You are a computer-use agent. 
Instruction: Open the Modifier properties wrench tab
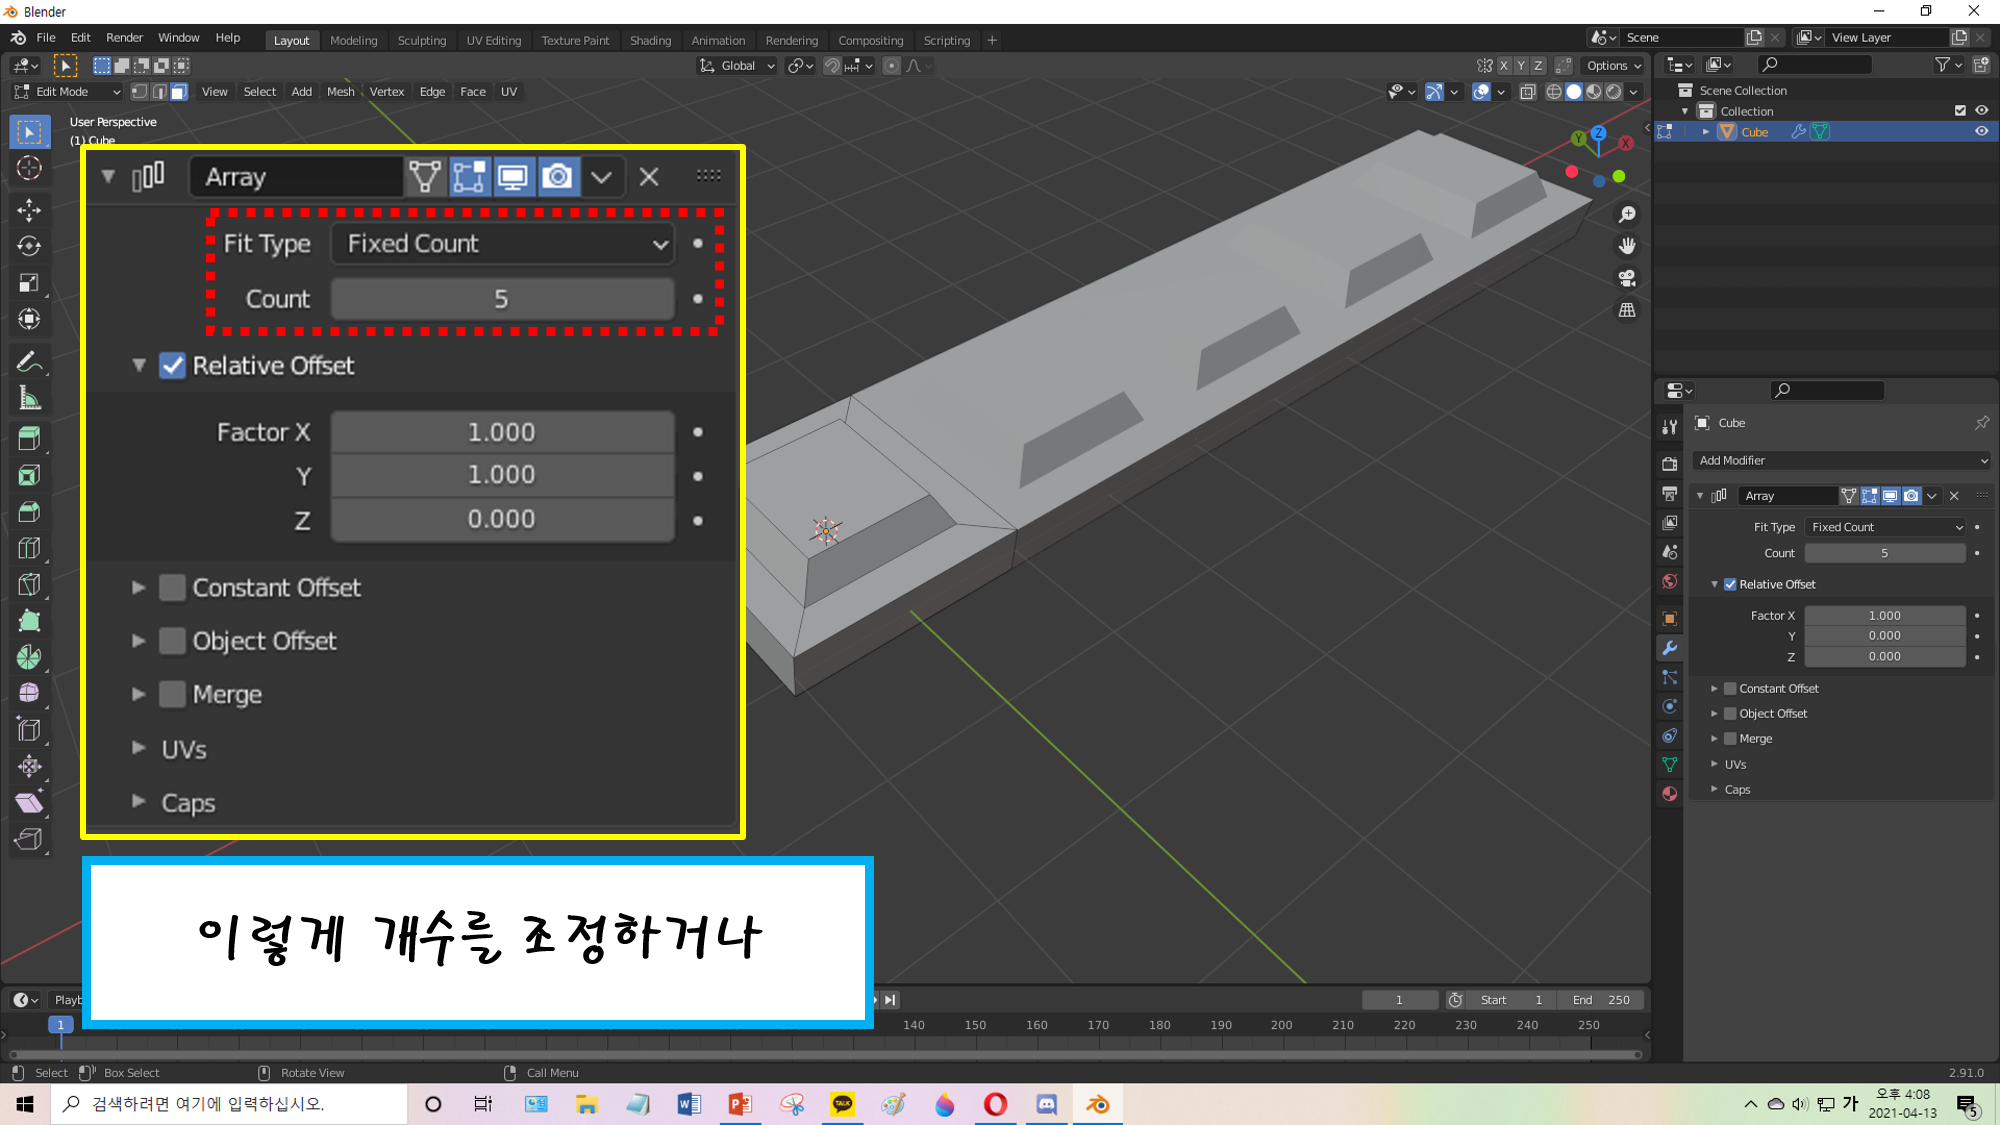pos(1669,648)
